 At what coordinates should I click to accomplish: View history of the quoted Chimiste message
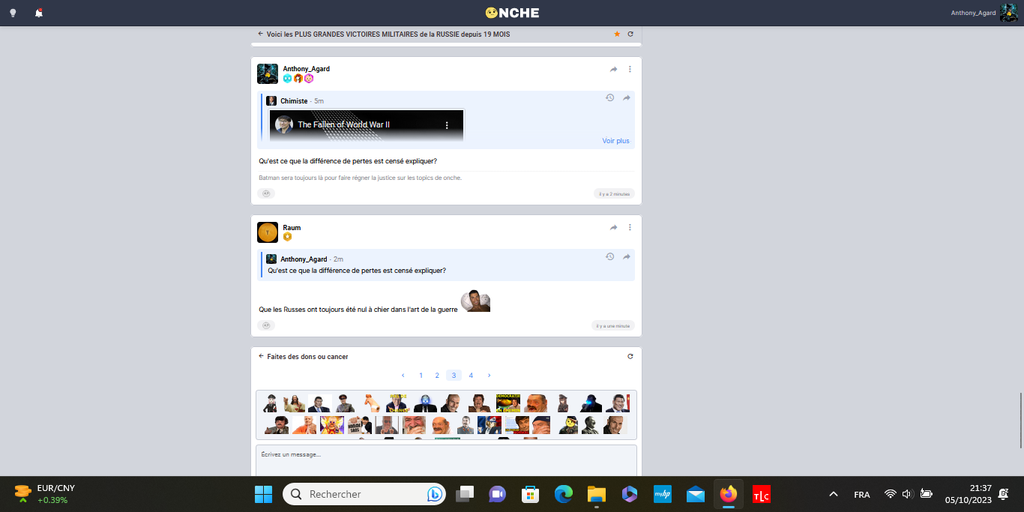click(x=610, y=97)
